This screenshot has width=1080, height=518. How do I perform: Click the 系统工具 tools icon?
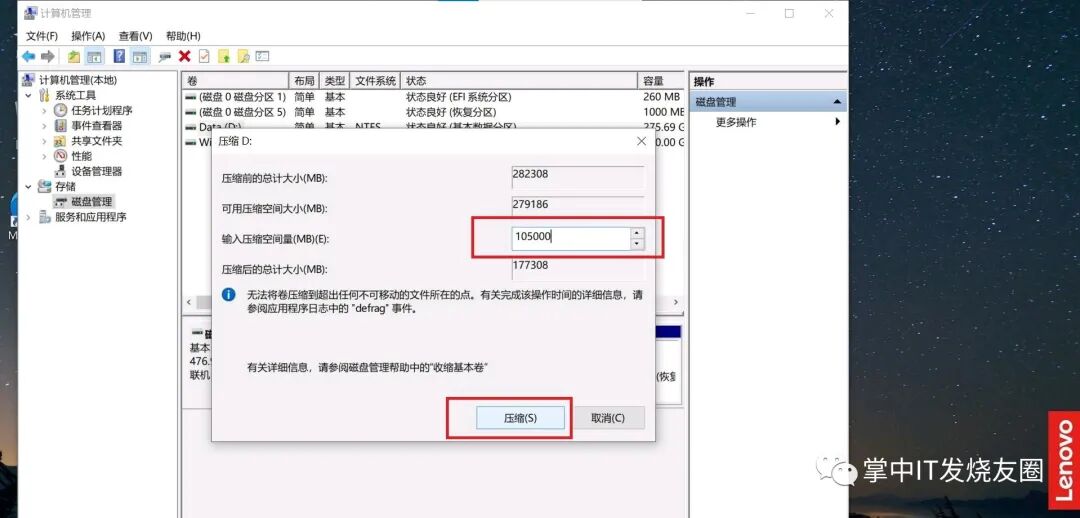click(x=45, y=95)
